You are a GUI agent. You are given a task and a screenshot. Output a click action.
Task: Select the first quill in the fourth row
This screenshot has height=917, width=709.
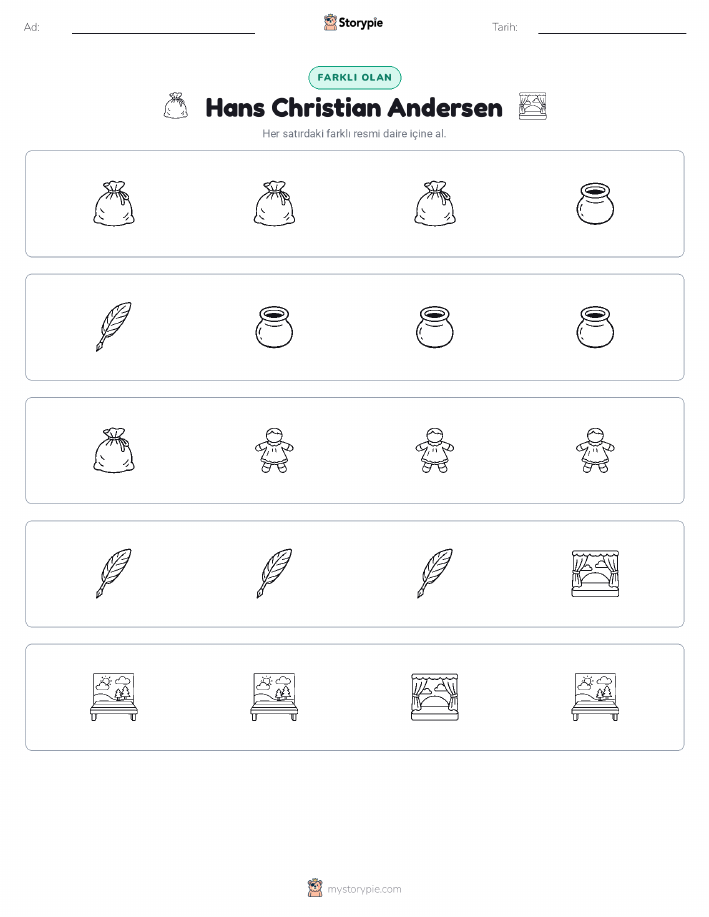point(113,573)
